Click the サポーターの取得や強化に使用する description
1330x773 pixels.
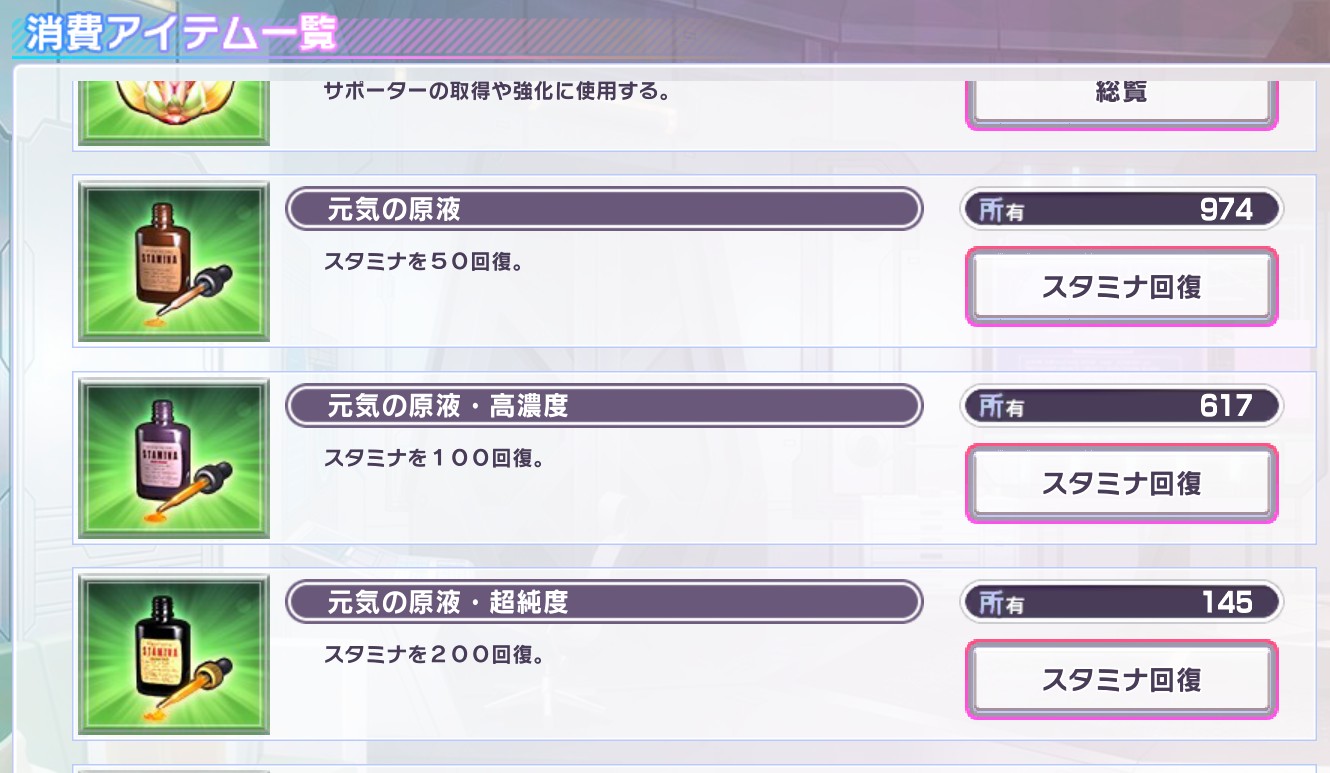[x=497, y=92]
